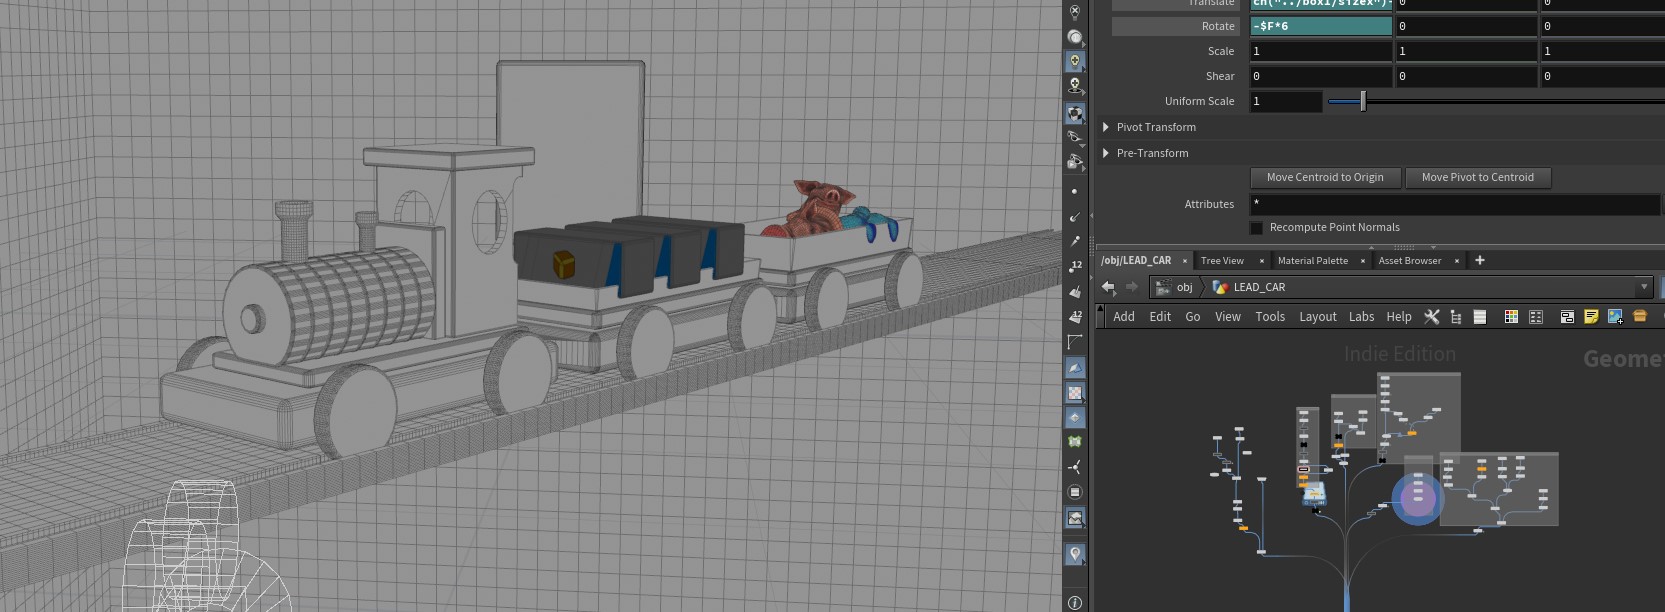The image size is (1665, 612).
Task: Go forward with the network path forward arrow
Action: 1132,287
